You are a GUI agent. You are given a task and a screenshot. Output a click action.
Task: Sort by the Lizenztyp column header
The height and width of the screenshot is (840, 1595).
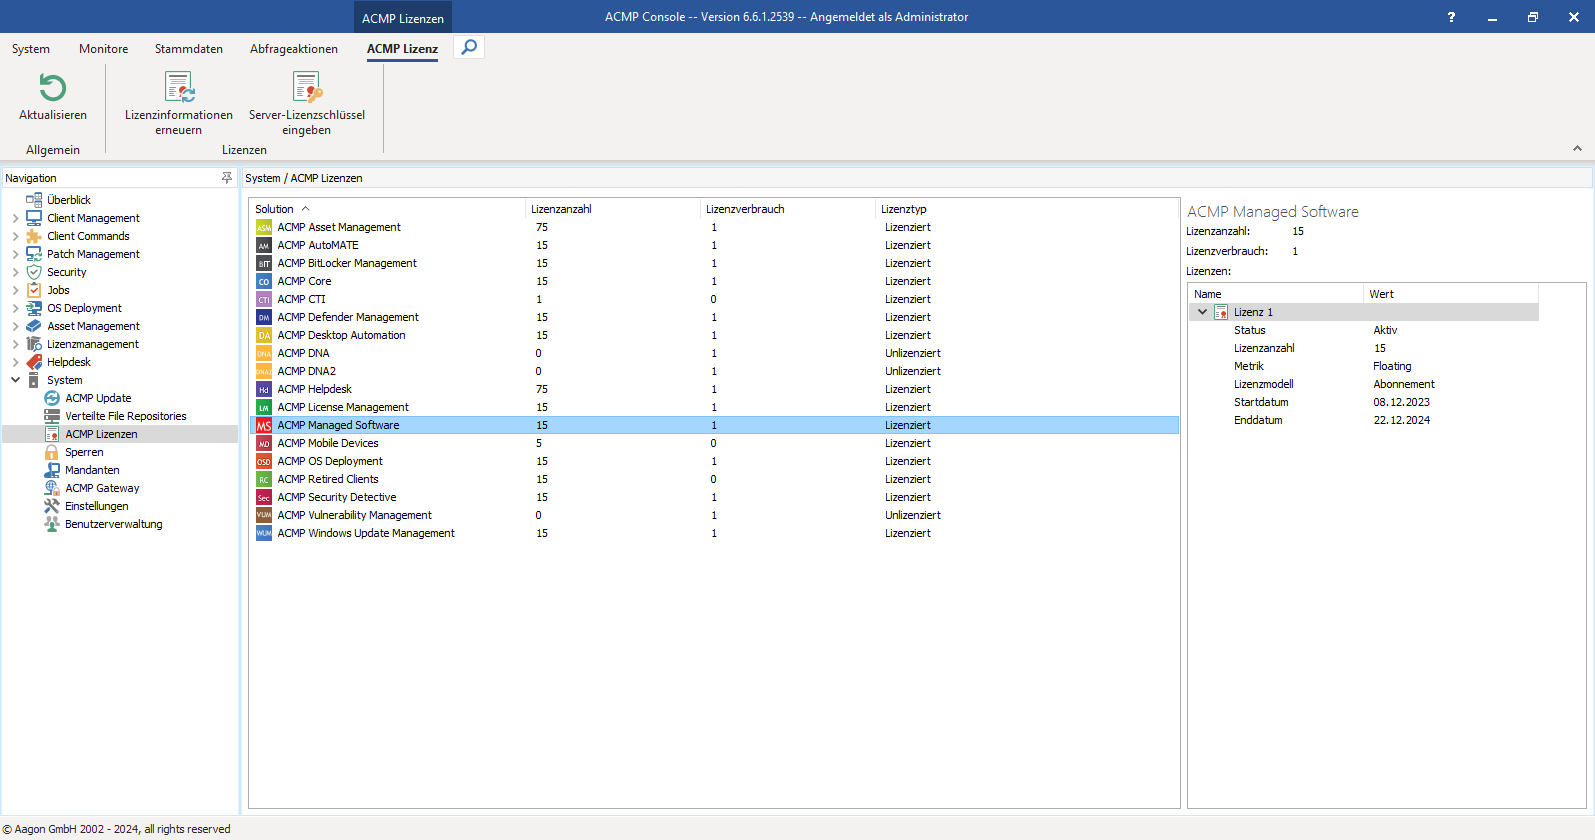904,209
